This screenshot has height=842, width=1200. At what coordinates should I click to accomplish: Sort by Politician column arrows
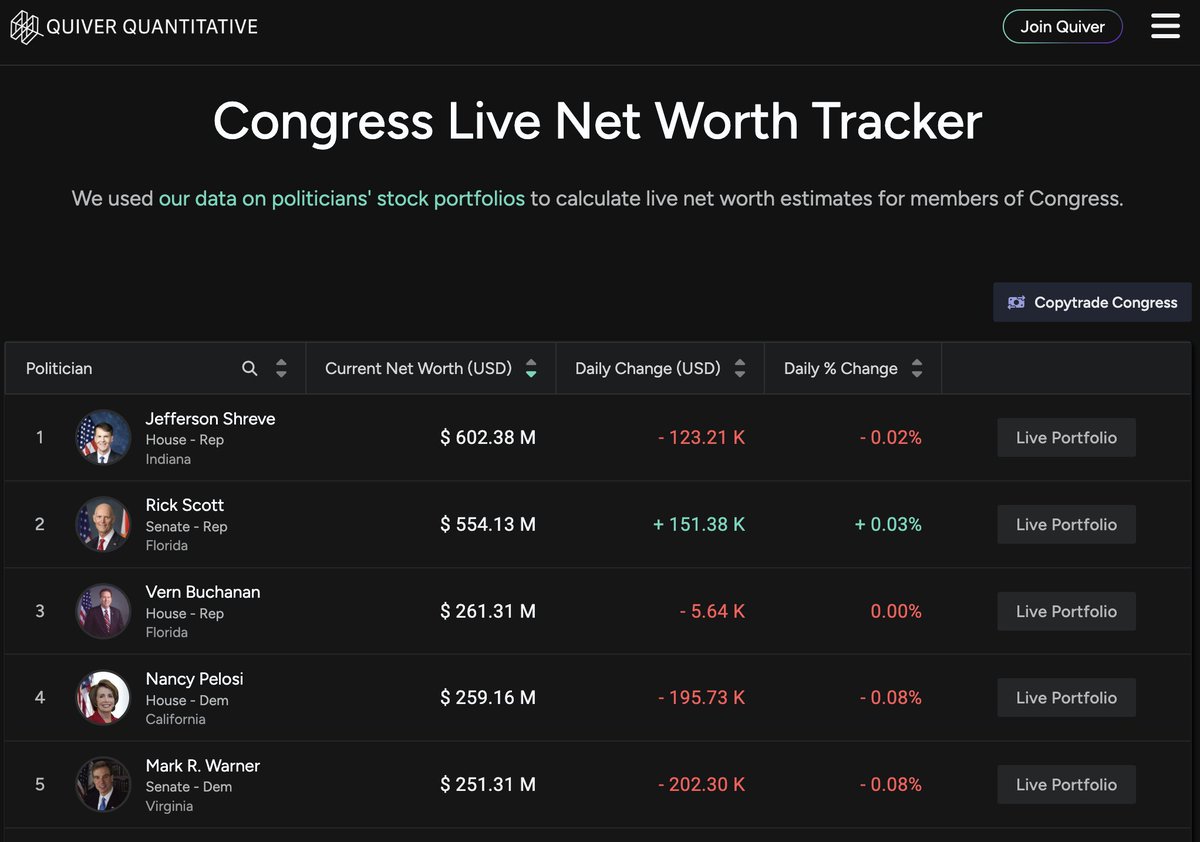pos(281,368)
